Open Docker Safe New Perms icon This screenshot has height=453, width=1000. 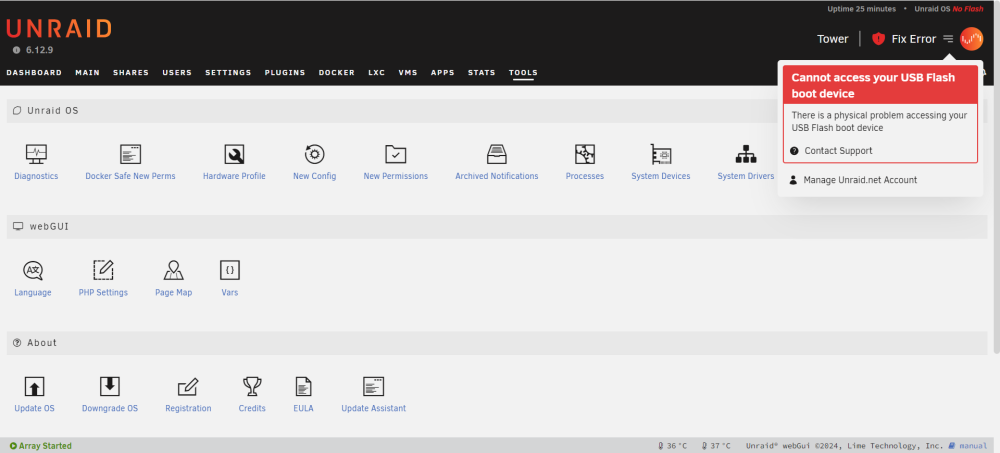pyautogui.click(x=130, y=154)
